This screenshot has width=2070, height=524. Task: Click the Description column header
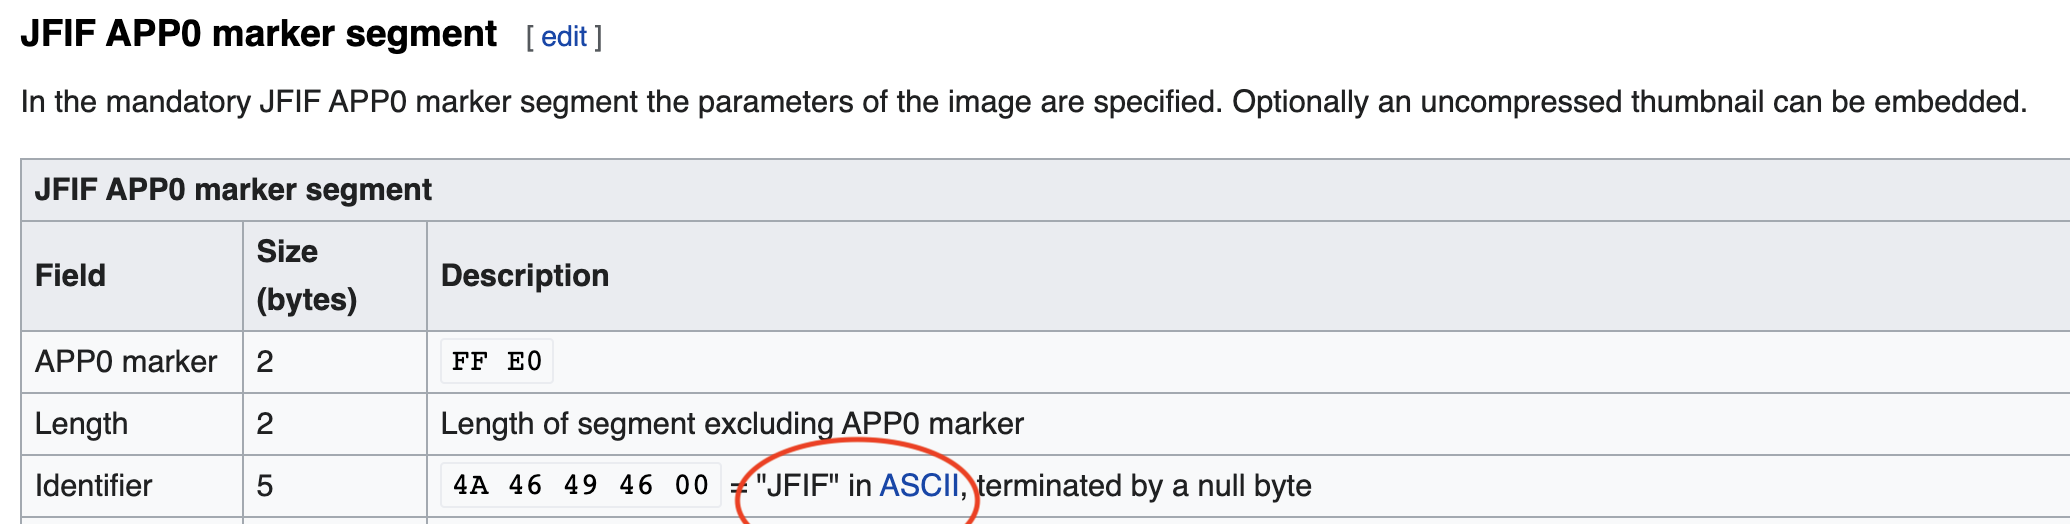pyautogui.click(x=525, y=276)
